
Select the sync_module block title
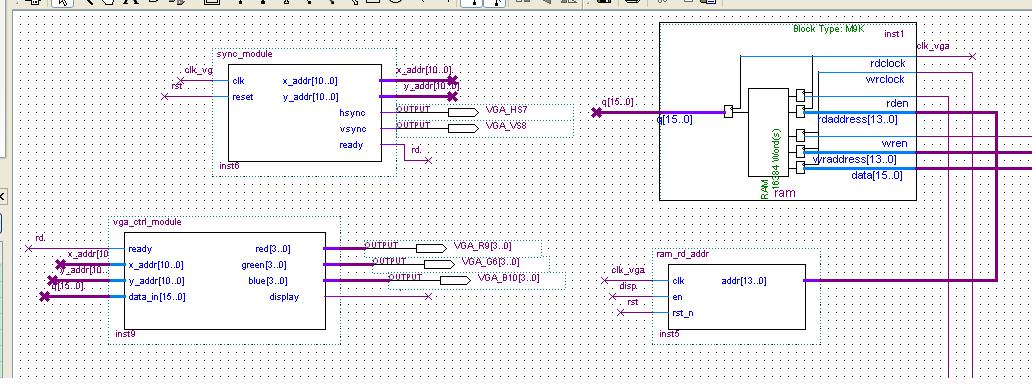click(244, 55)
